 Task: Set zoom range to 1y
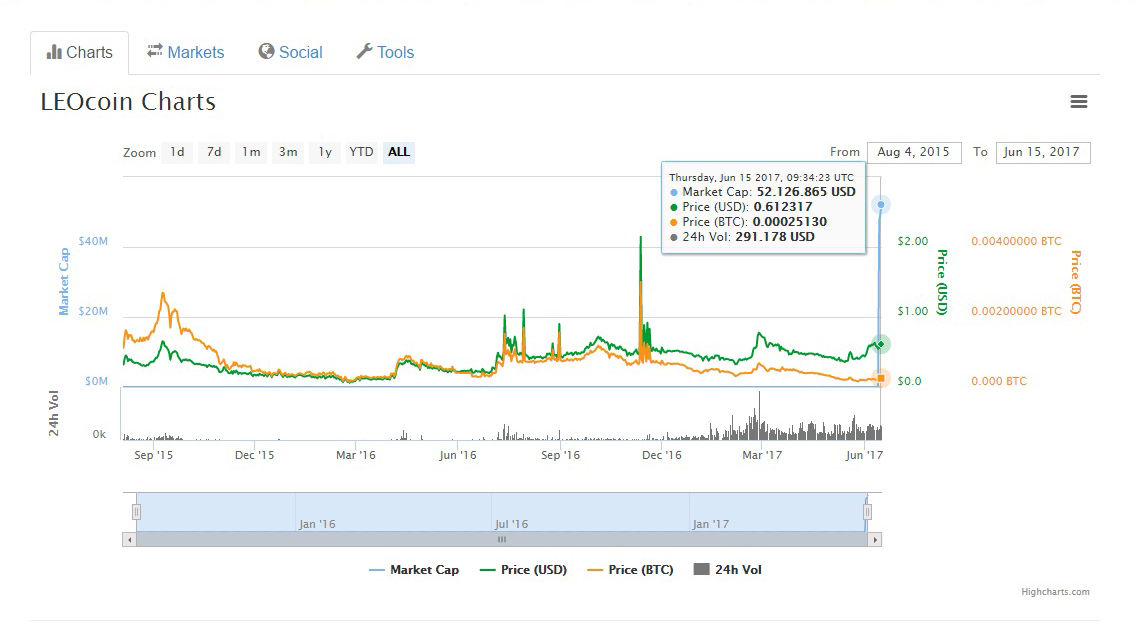pos(325,152)
